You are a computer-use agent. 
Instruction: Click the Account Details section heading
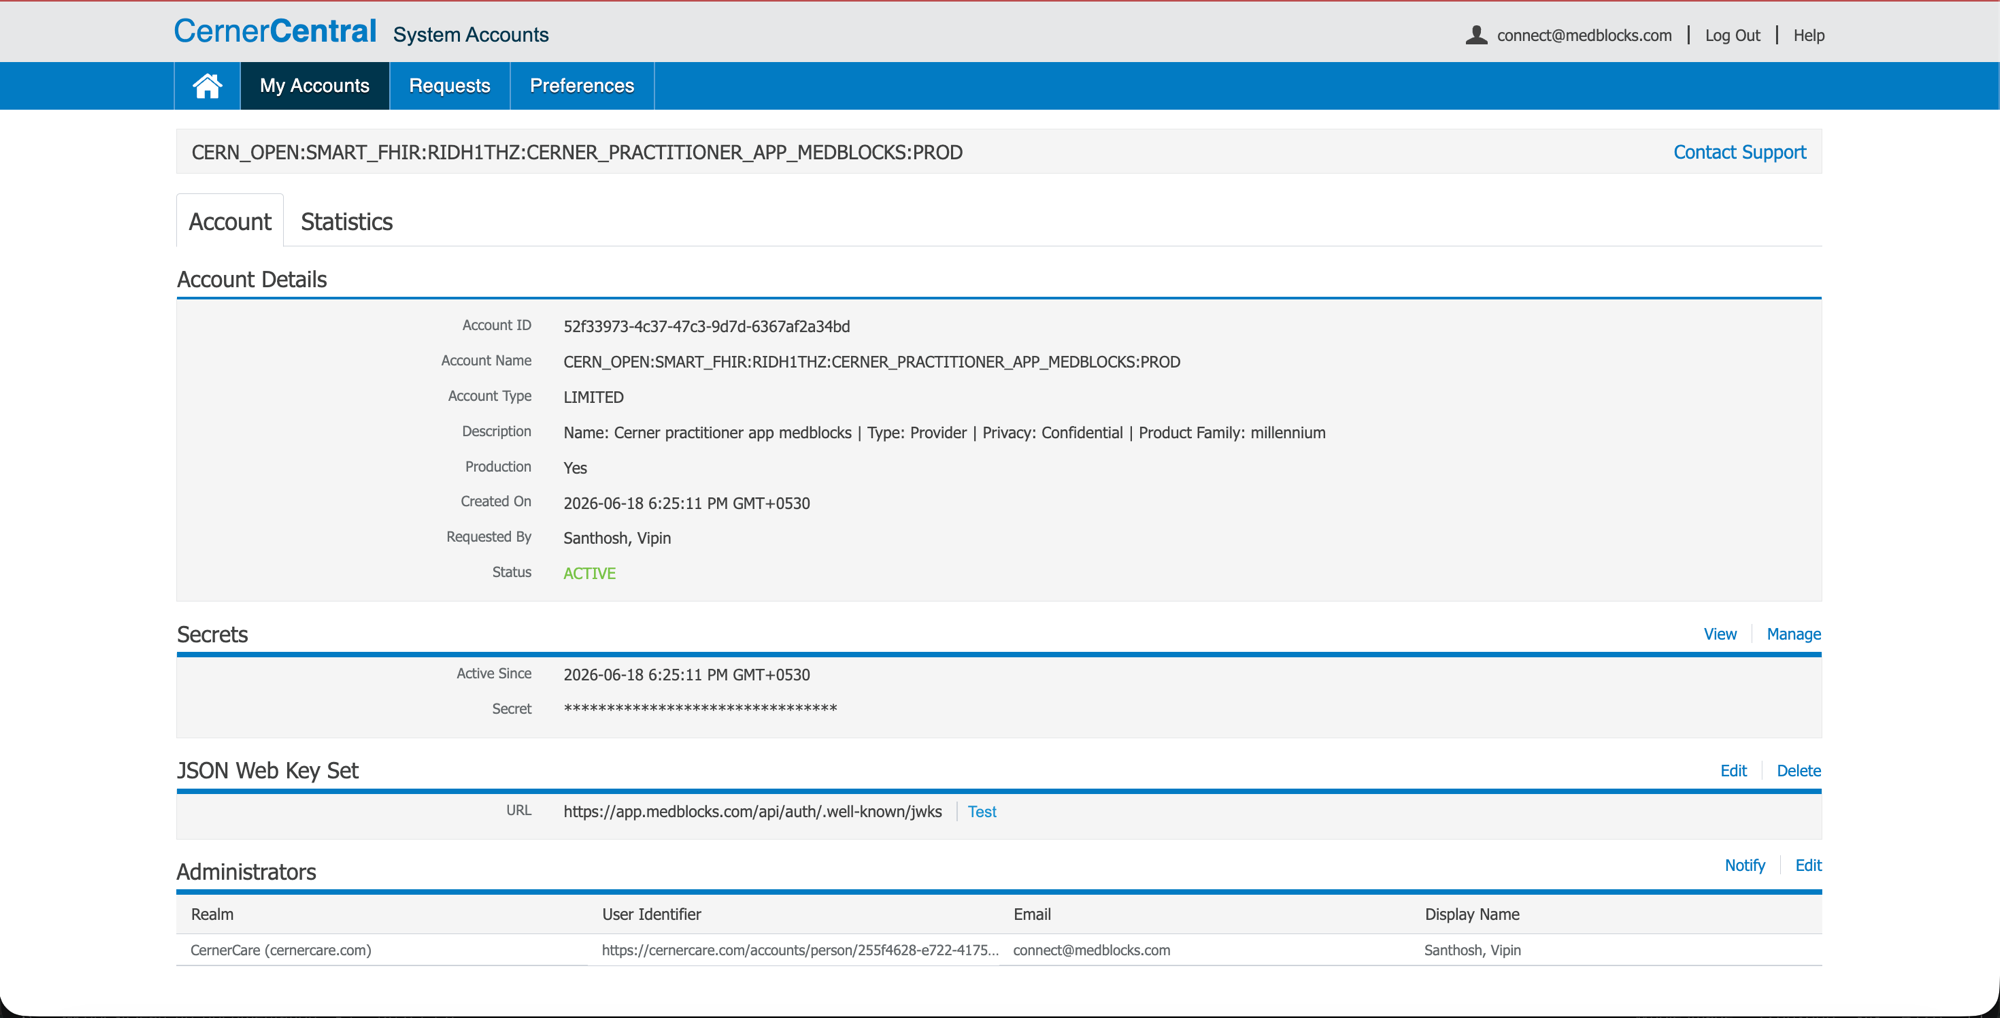(252, 279)
